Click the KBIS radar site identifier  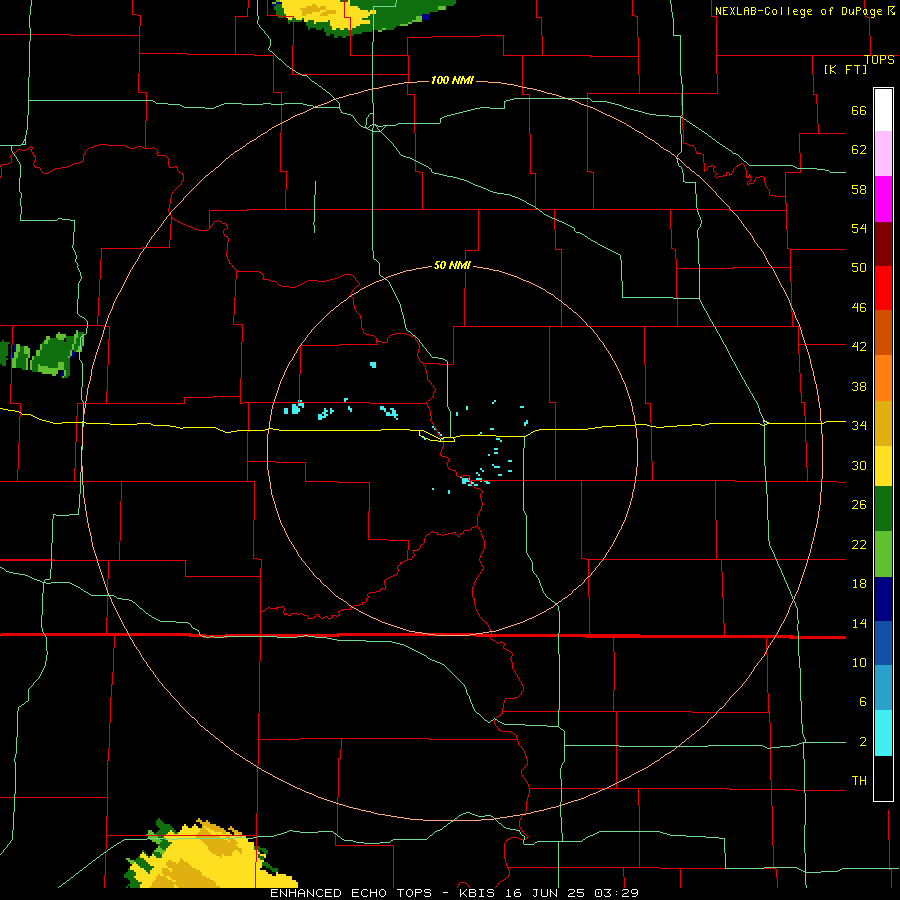tap(478, 893)
